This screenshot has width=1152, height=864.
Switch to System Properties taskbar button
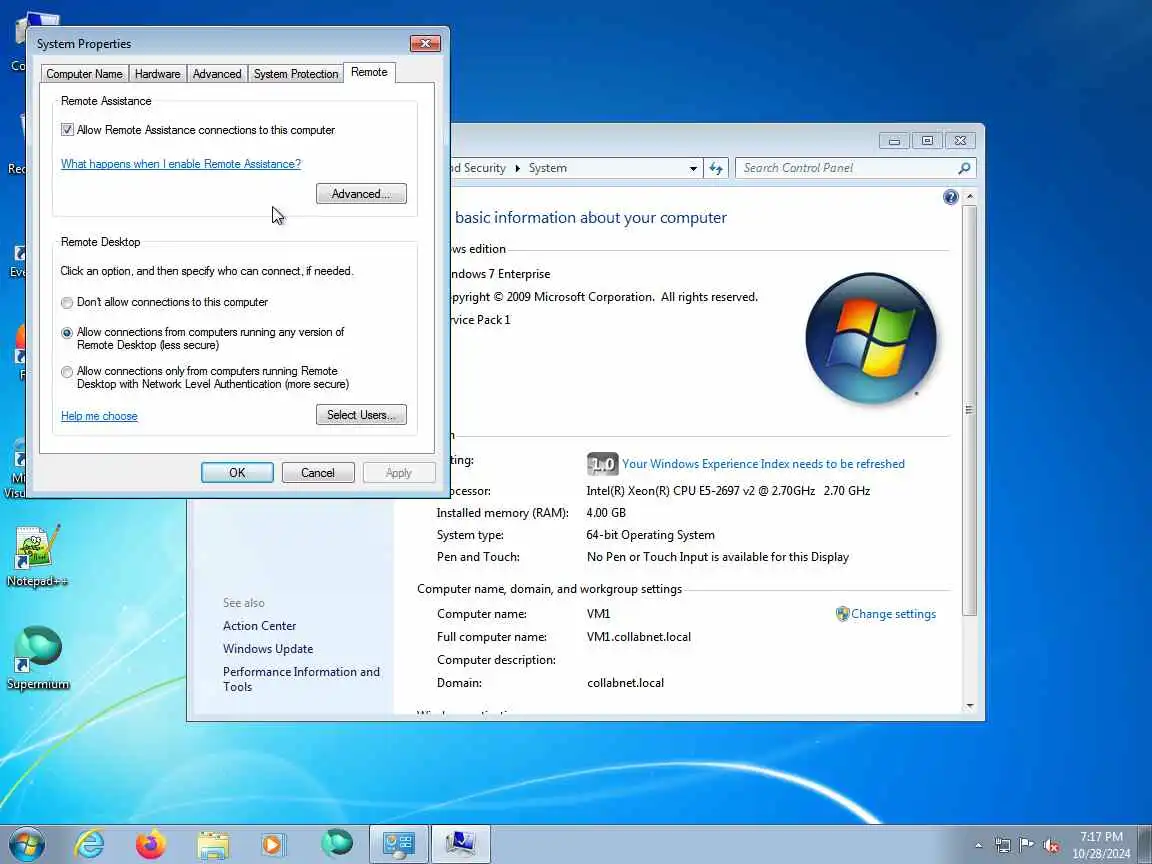coord(460,844)
